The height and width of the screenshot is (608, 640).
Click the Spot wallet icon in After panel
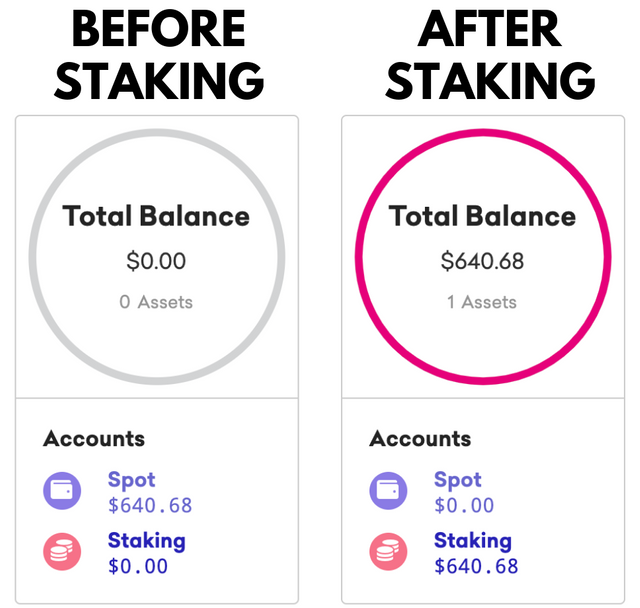click(388, 490)
